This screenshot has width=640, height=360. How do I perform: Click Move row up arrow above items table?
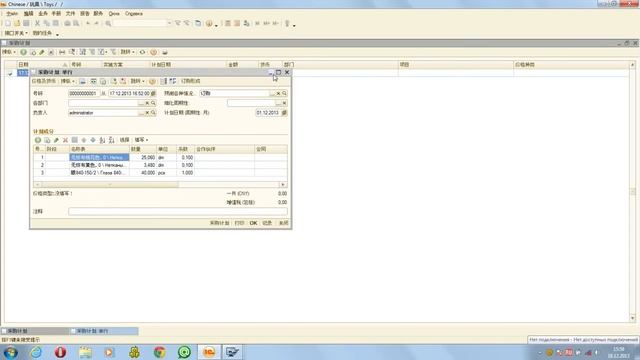point(84,140)
